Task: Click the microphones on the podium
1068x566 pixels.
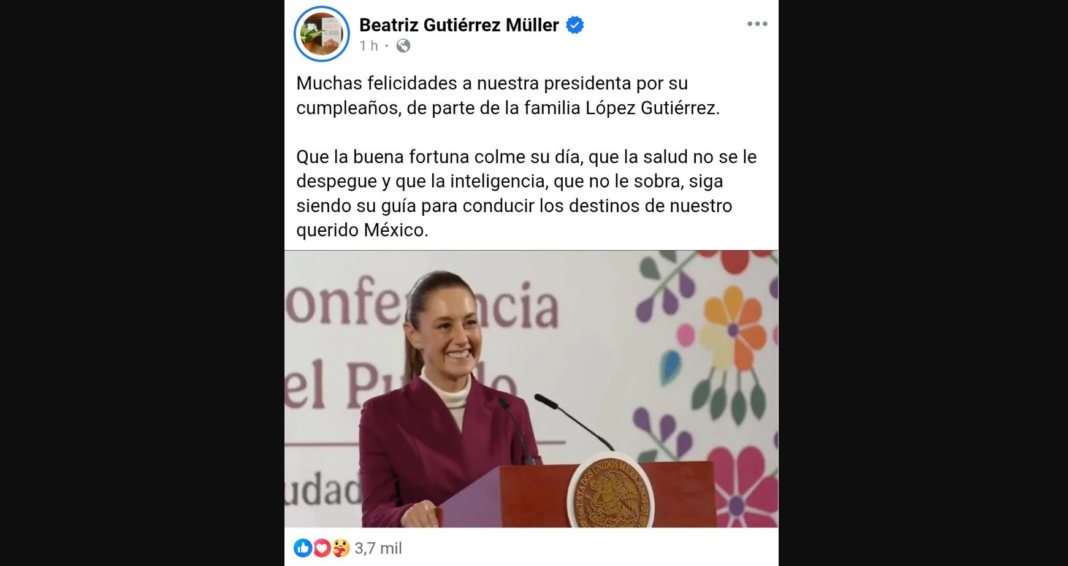Action: pos(555,428)
